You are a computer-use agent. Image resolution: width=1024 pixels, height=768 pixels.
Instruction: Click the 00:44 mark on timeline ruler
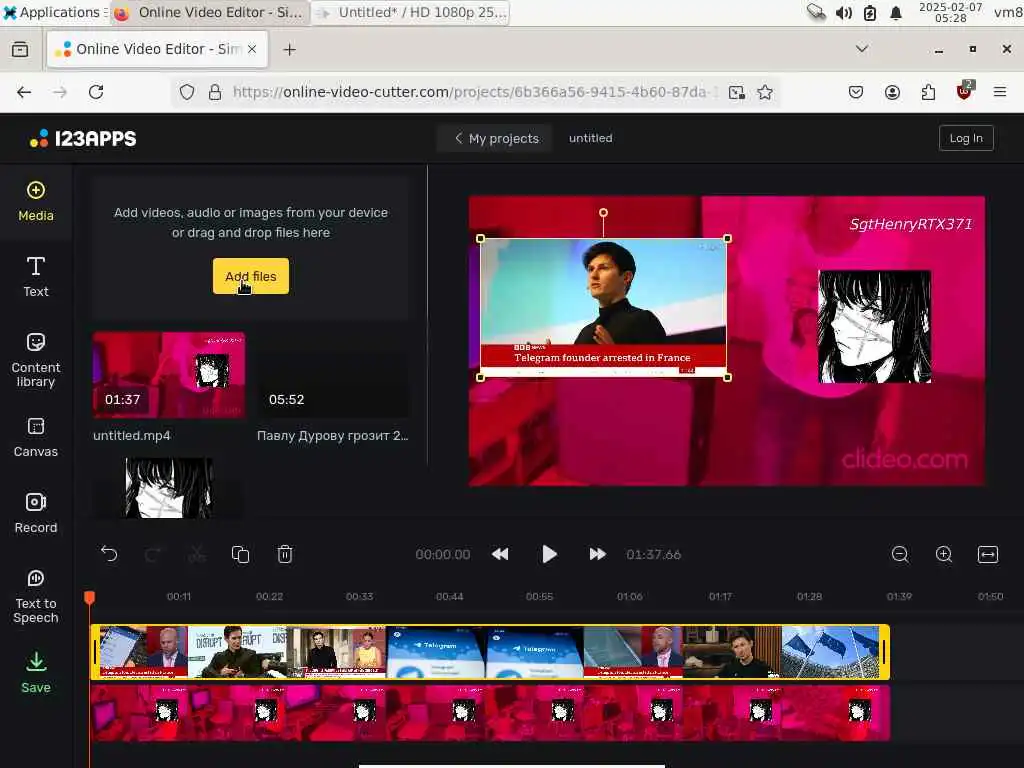[449, 596]
